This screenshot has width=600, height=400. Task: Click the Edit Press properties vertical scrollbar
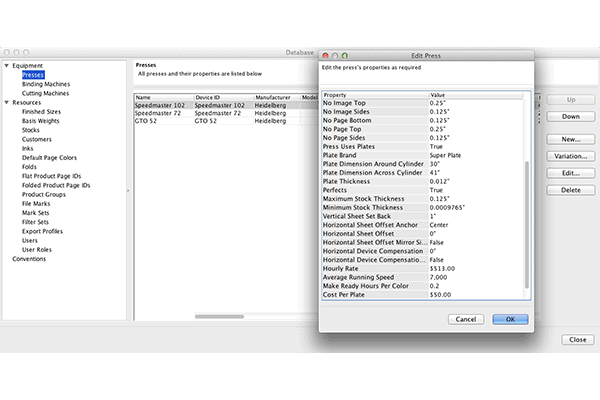[527, 224]
